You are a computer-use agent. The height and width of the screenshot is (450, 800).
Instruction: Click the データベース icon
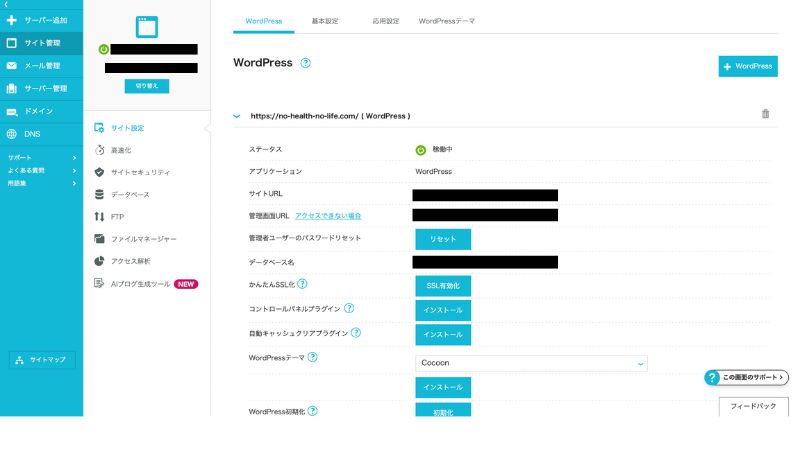pos(99,194)
